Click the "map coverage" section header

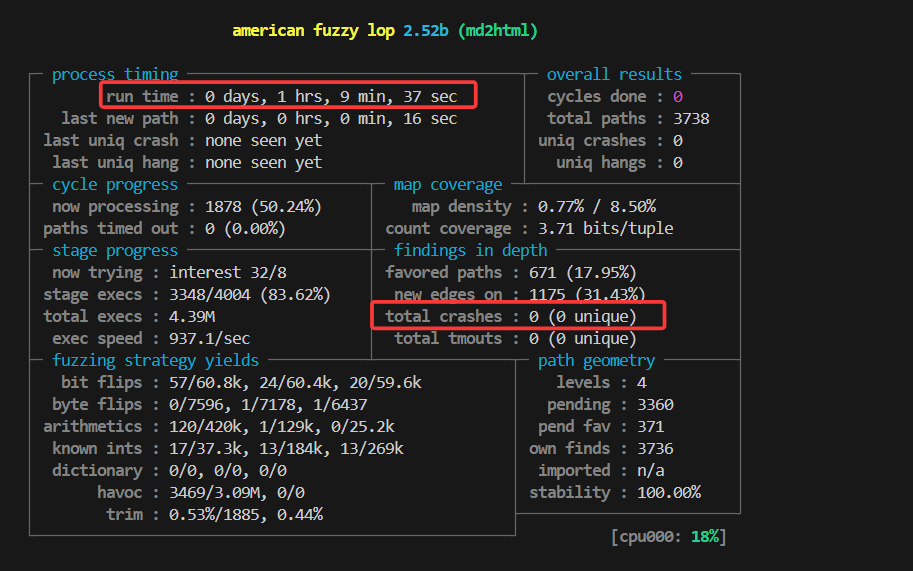(447, 184)
